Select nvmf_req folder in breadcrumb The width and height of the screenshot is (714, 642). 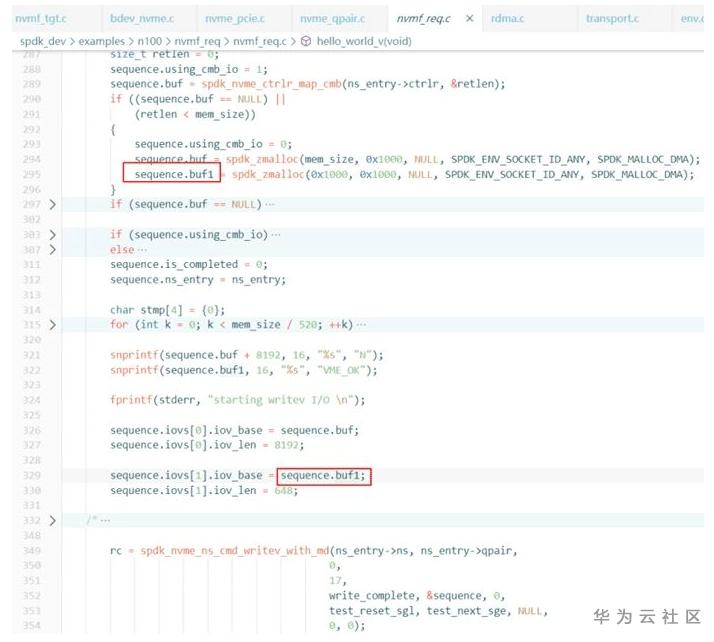pyautogui.click(x=198, y=41)
